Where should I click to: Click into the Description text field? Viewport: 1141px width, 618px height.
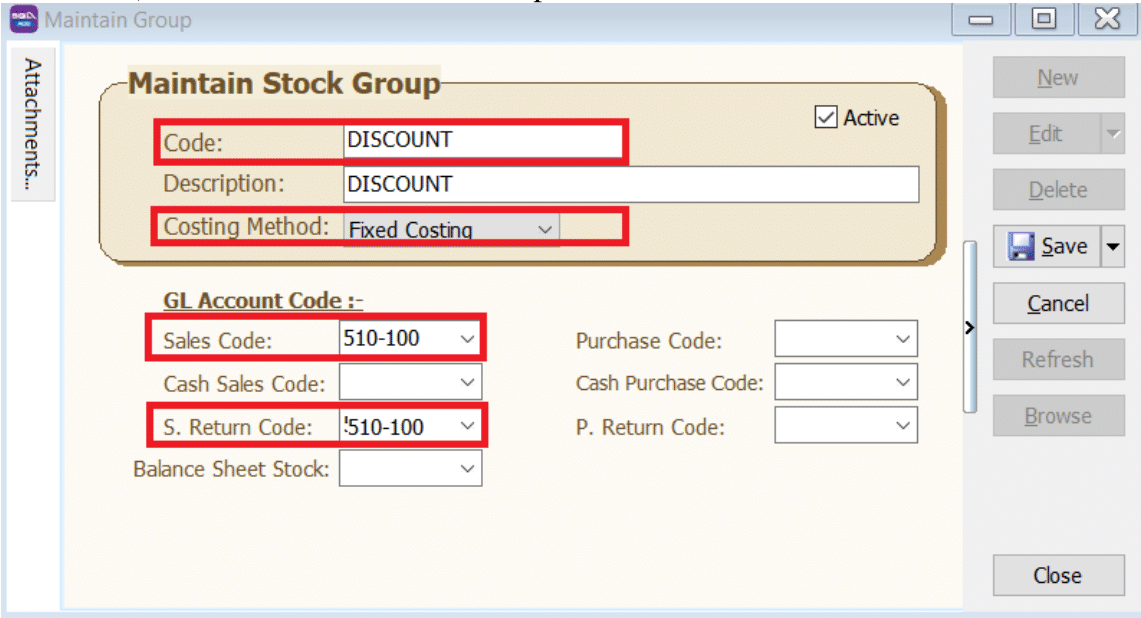coord(630,184)
